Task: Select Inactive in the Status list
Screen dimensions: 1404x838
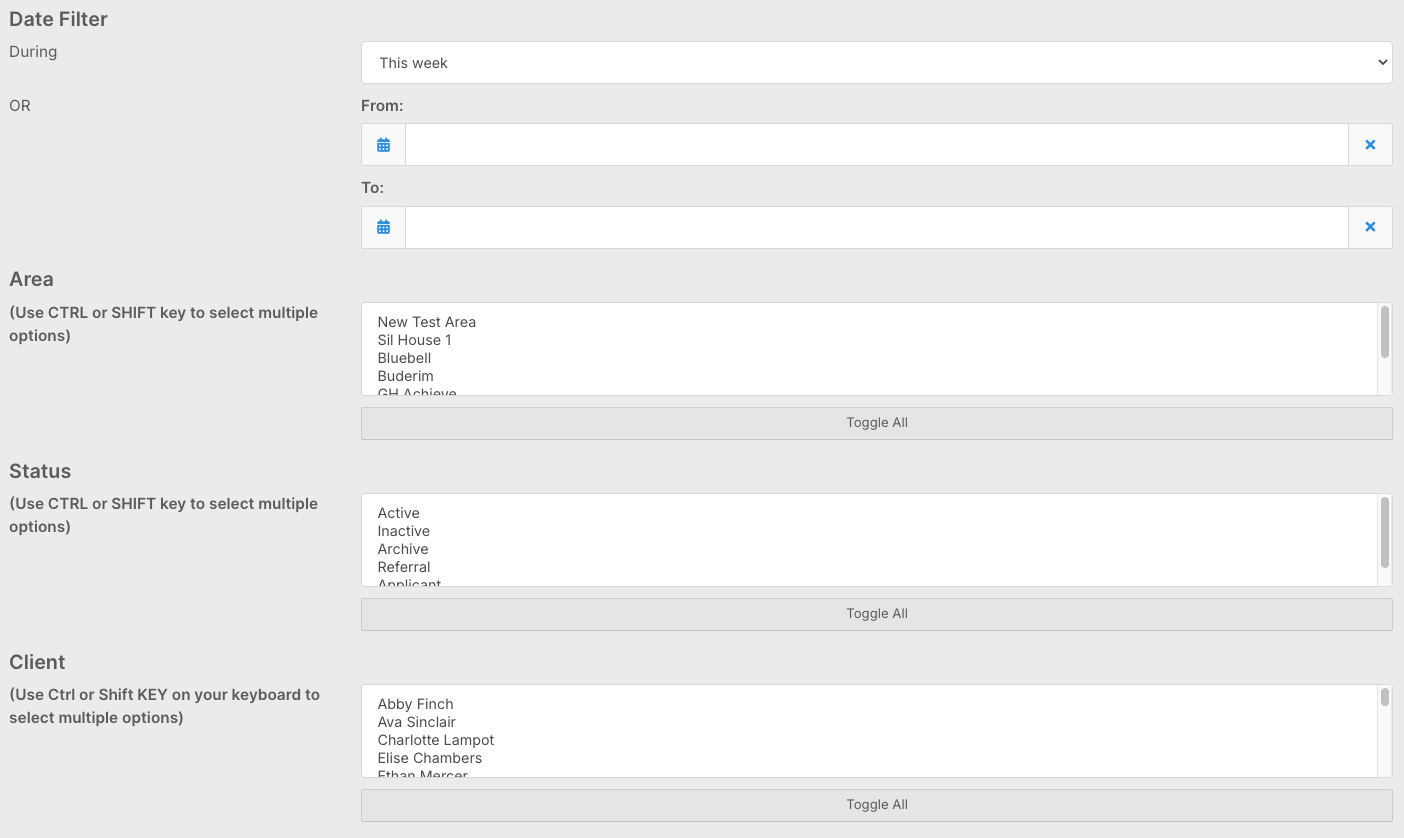Action: pos(869,531)
